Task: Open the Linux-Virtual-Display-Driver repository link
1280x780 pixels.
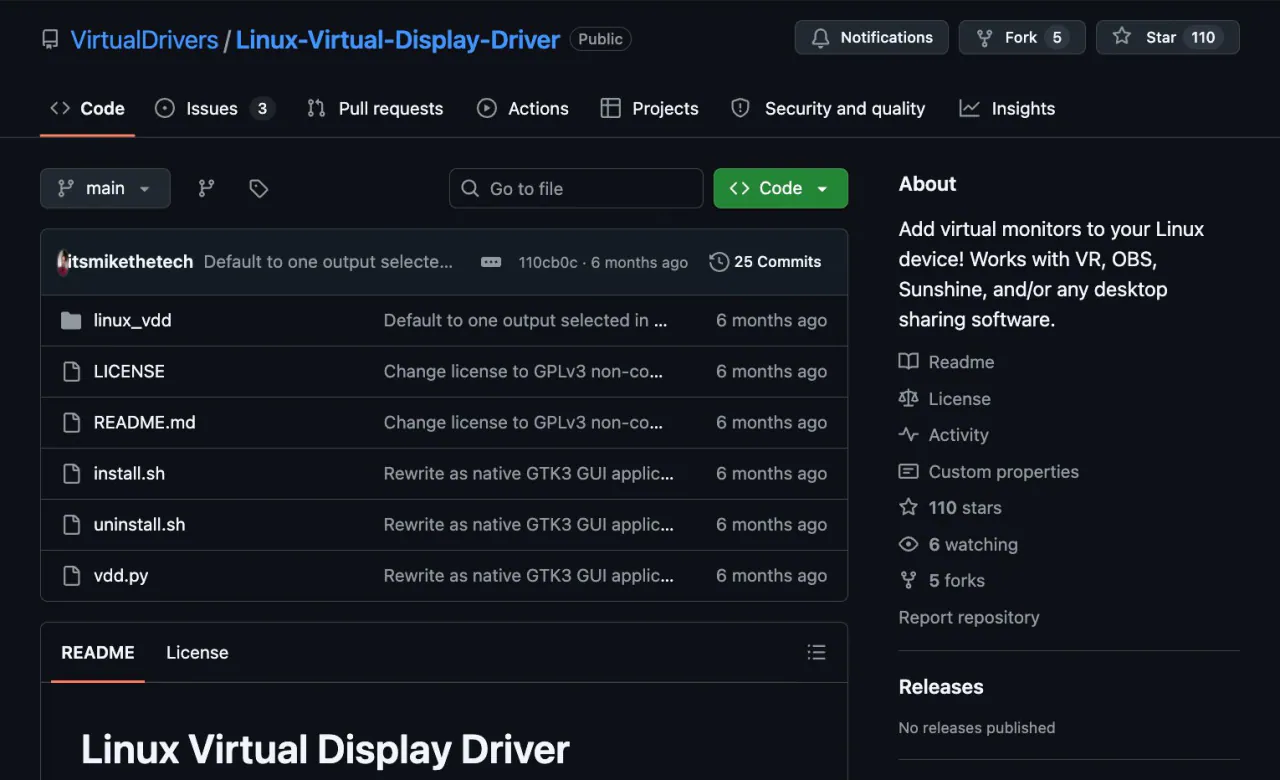Action: (398, 40)
